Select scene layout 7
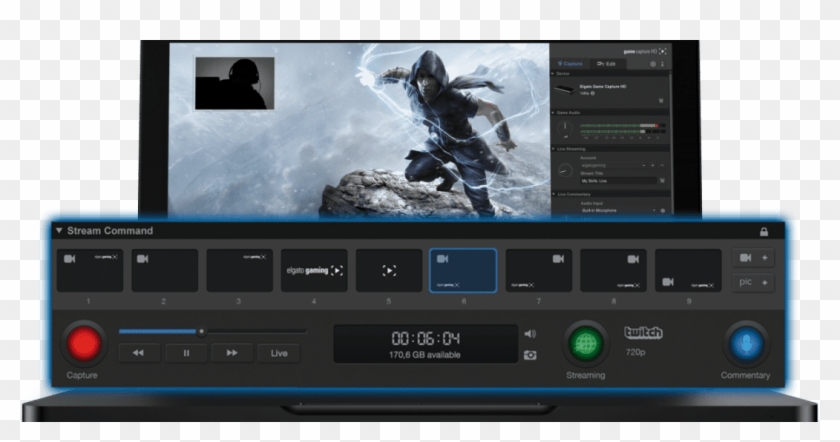The image size is (840, 442). [x=538, y=271]
